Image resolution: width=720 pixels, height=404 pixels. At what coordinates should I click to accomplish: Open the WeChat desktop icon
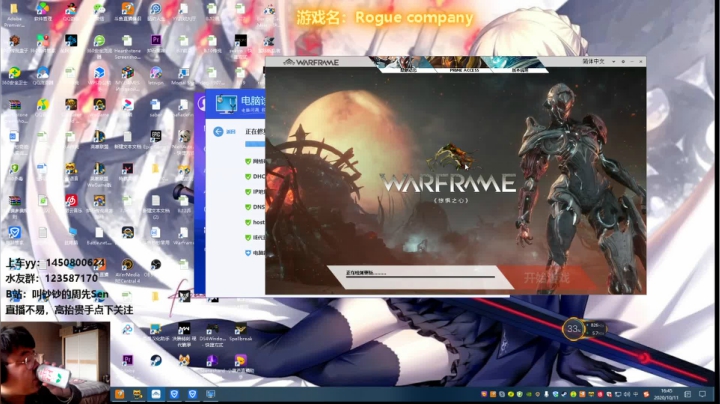[99, 11]
